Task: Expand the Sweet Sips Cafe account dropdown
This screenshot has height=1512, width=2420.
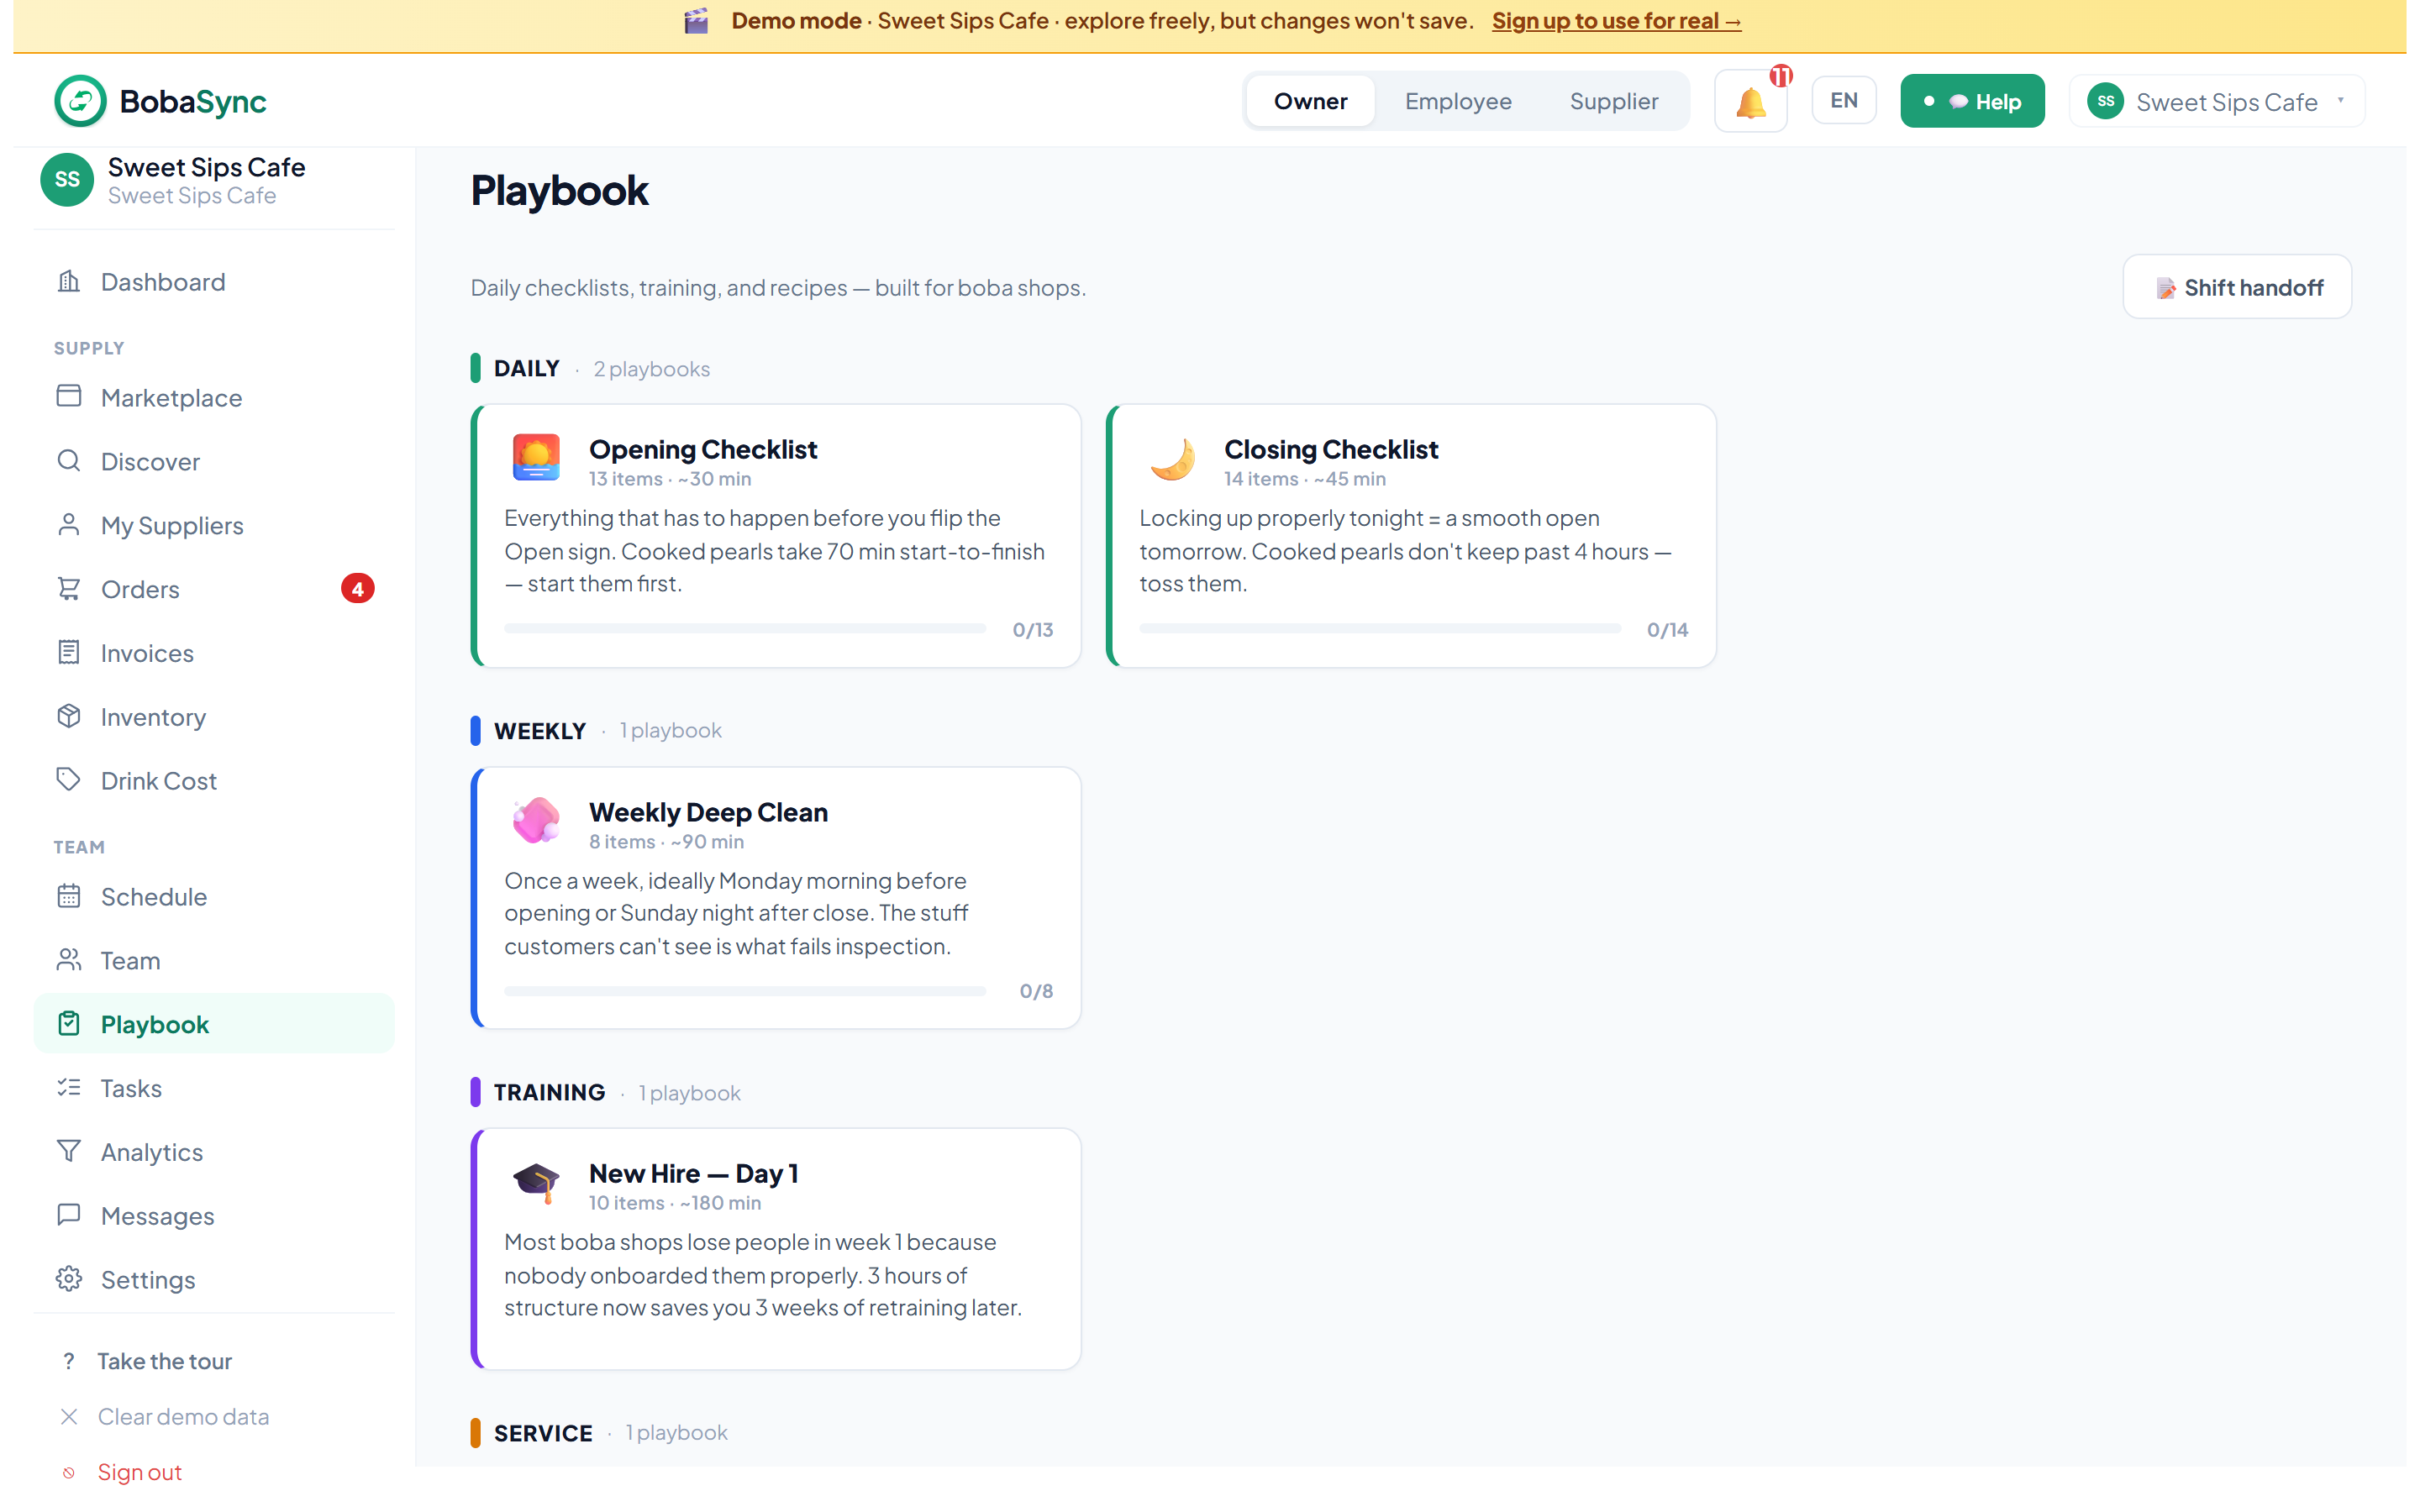Action: [x=2216, y=101]
